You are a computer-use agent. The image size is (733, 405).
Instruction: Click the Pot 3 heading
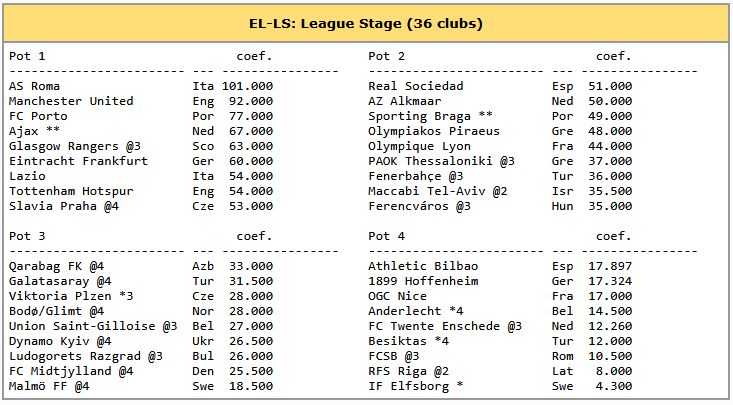coord(27,236)
